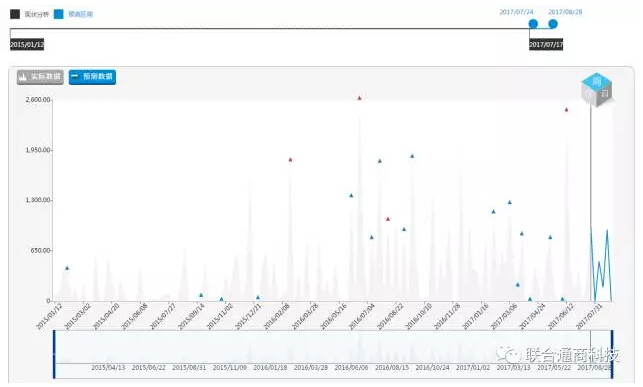This screenshot has width=643, height=387.
Task: Click the blue 预测数据 forecast data button
Action: [92, 77]
